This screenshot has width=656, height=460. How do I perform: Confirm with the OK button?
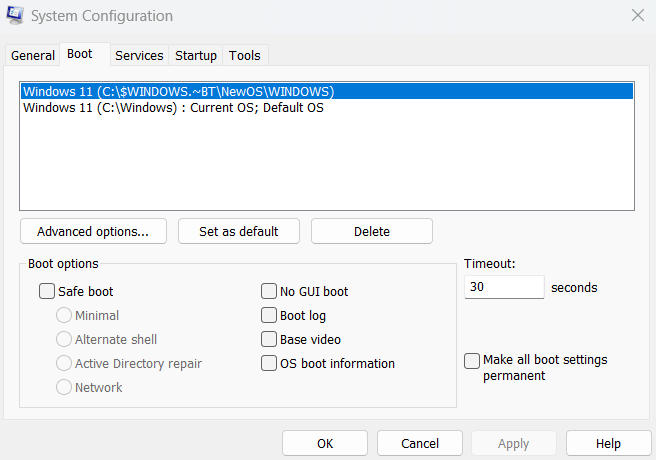point(325,443)
